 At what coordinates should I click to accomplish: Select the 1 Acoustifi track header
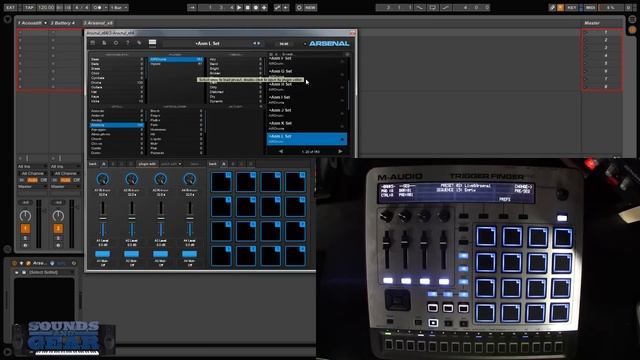[x=32, y=23]
